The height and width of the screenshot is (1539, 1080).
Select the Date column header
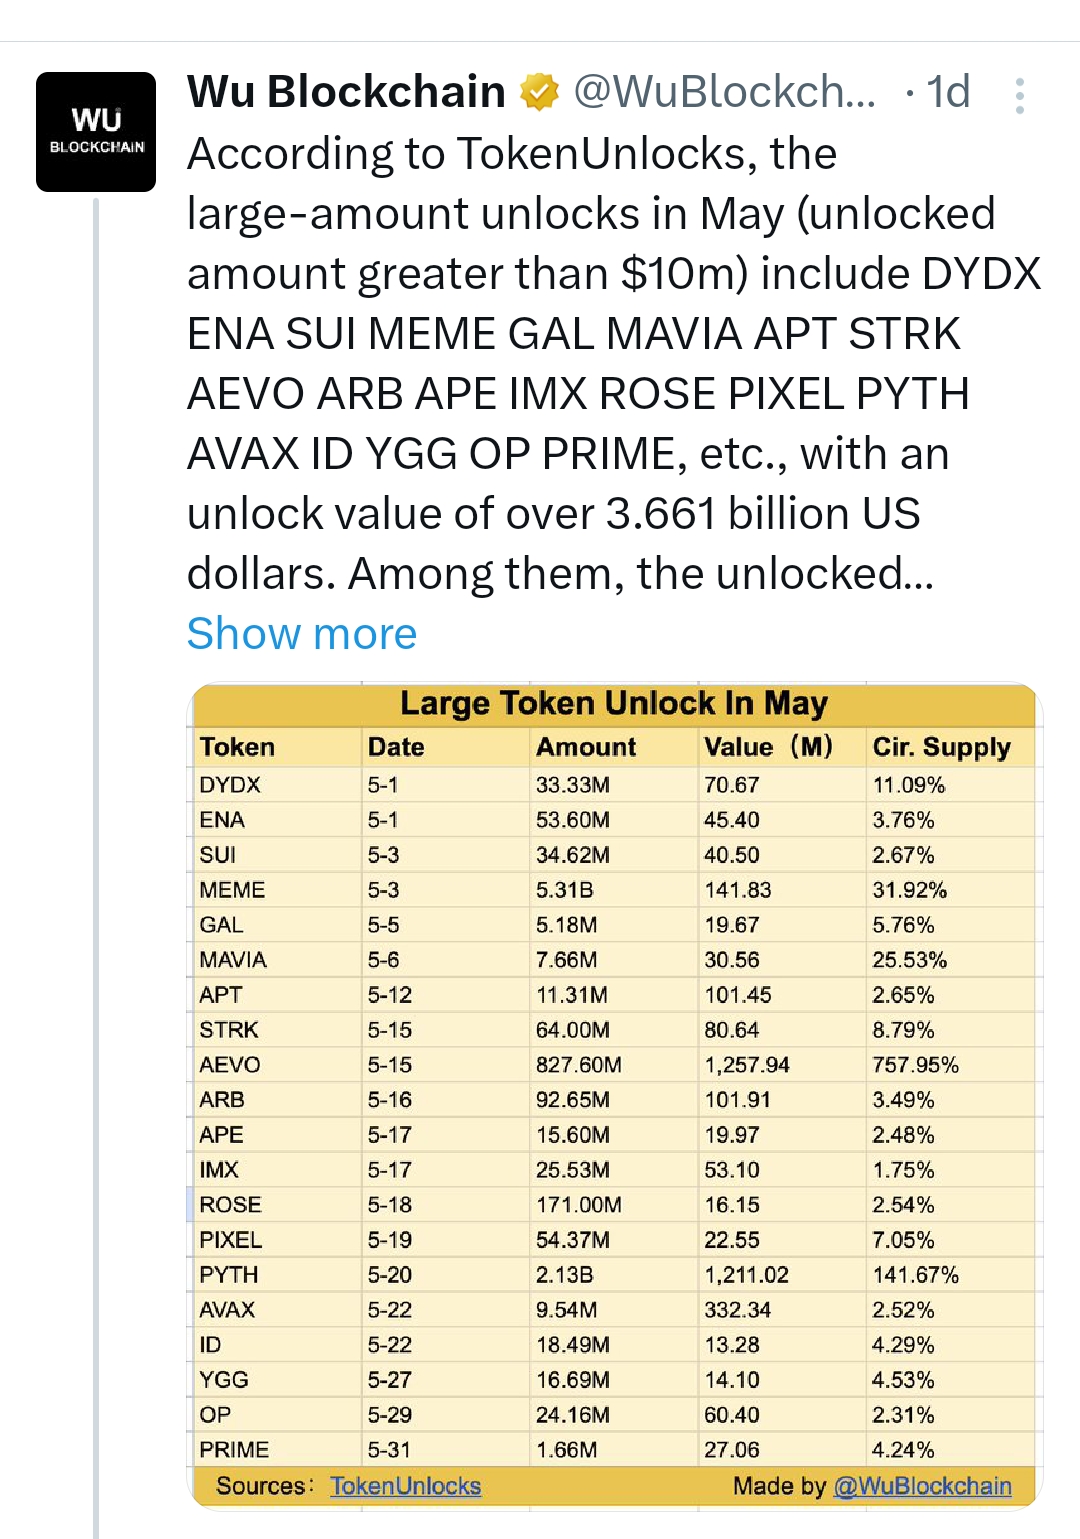(x=396, y=747)
